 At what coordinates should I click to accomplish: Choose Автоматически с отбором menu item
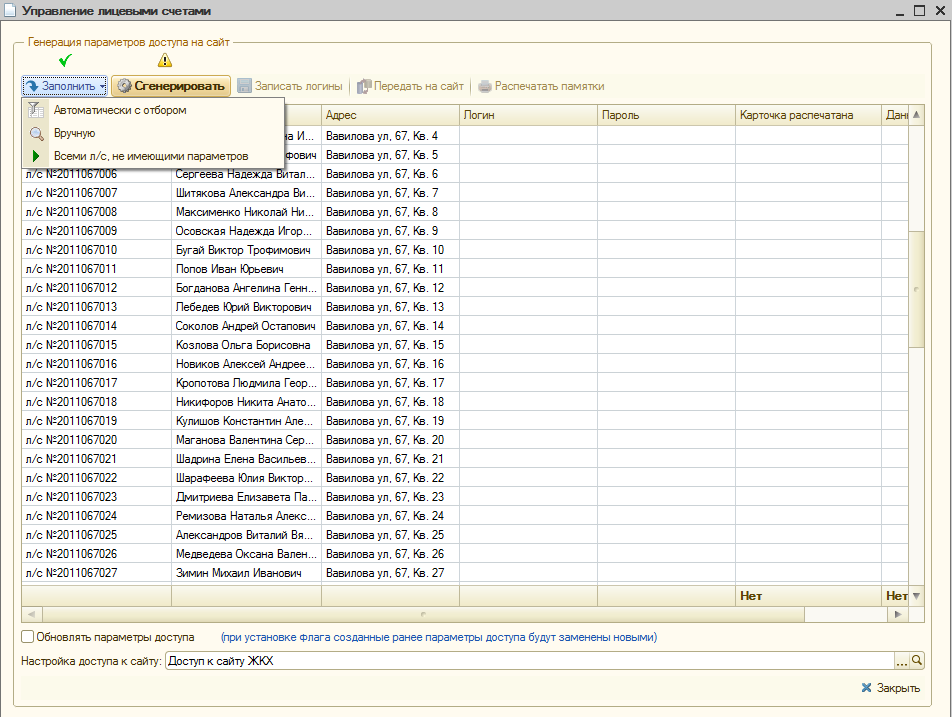[x=120, y=110]
